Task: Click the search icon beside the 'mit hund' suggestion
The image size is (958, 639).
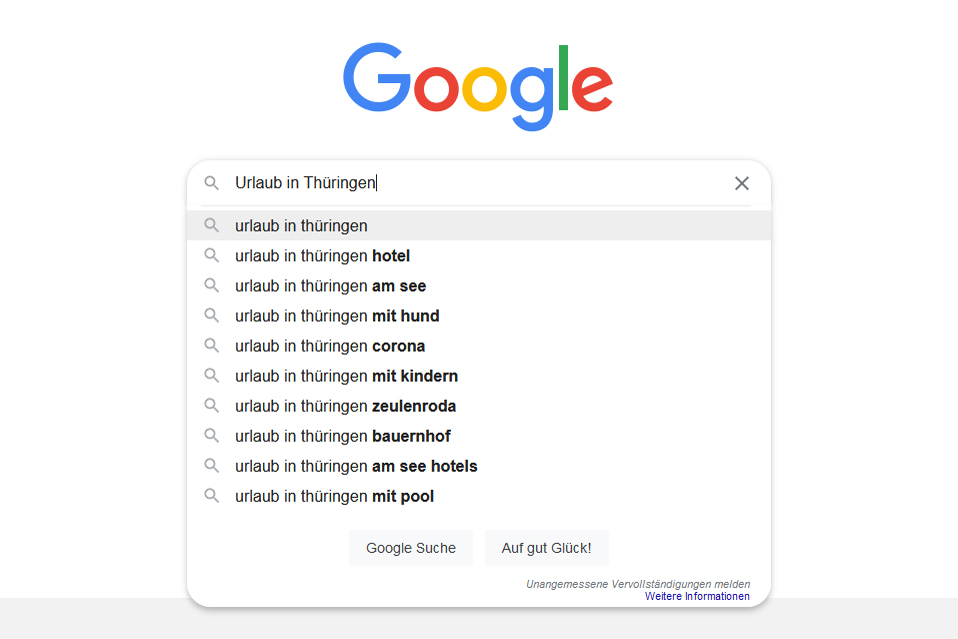Action: tap(211, 315)
